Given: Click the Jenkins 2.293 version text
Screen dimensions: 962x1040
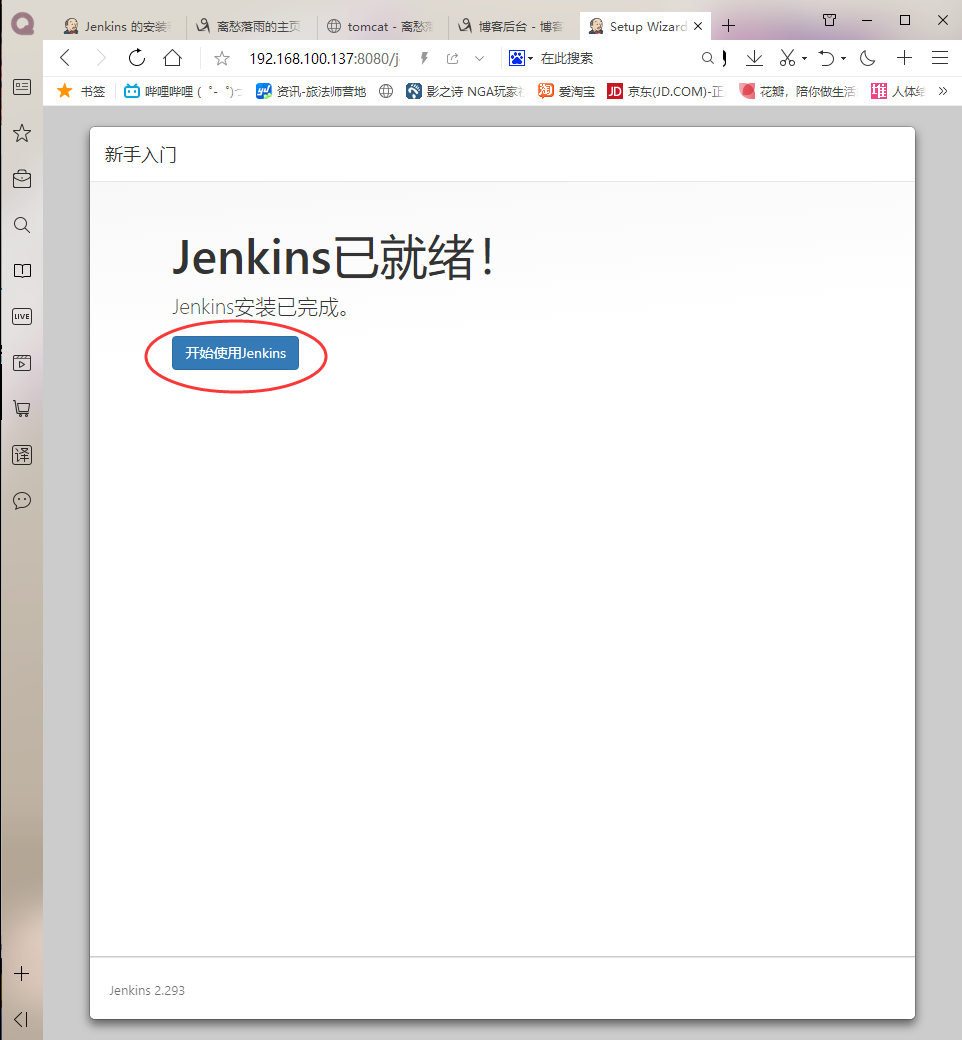Looking at the screenshot, I should tap(147, 990).
